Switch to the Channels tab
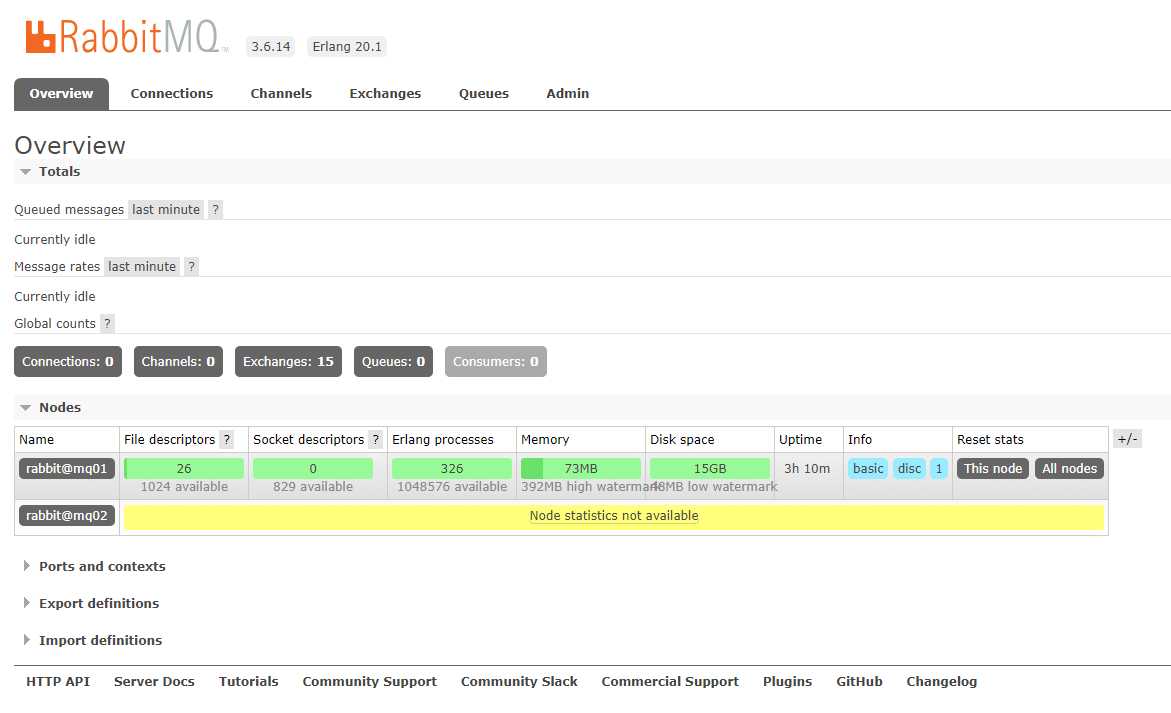 click(281, 94)
